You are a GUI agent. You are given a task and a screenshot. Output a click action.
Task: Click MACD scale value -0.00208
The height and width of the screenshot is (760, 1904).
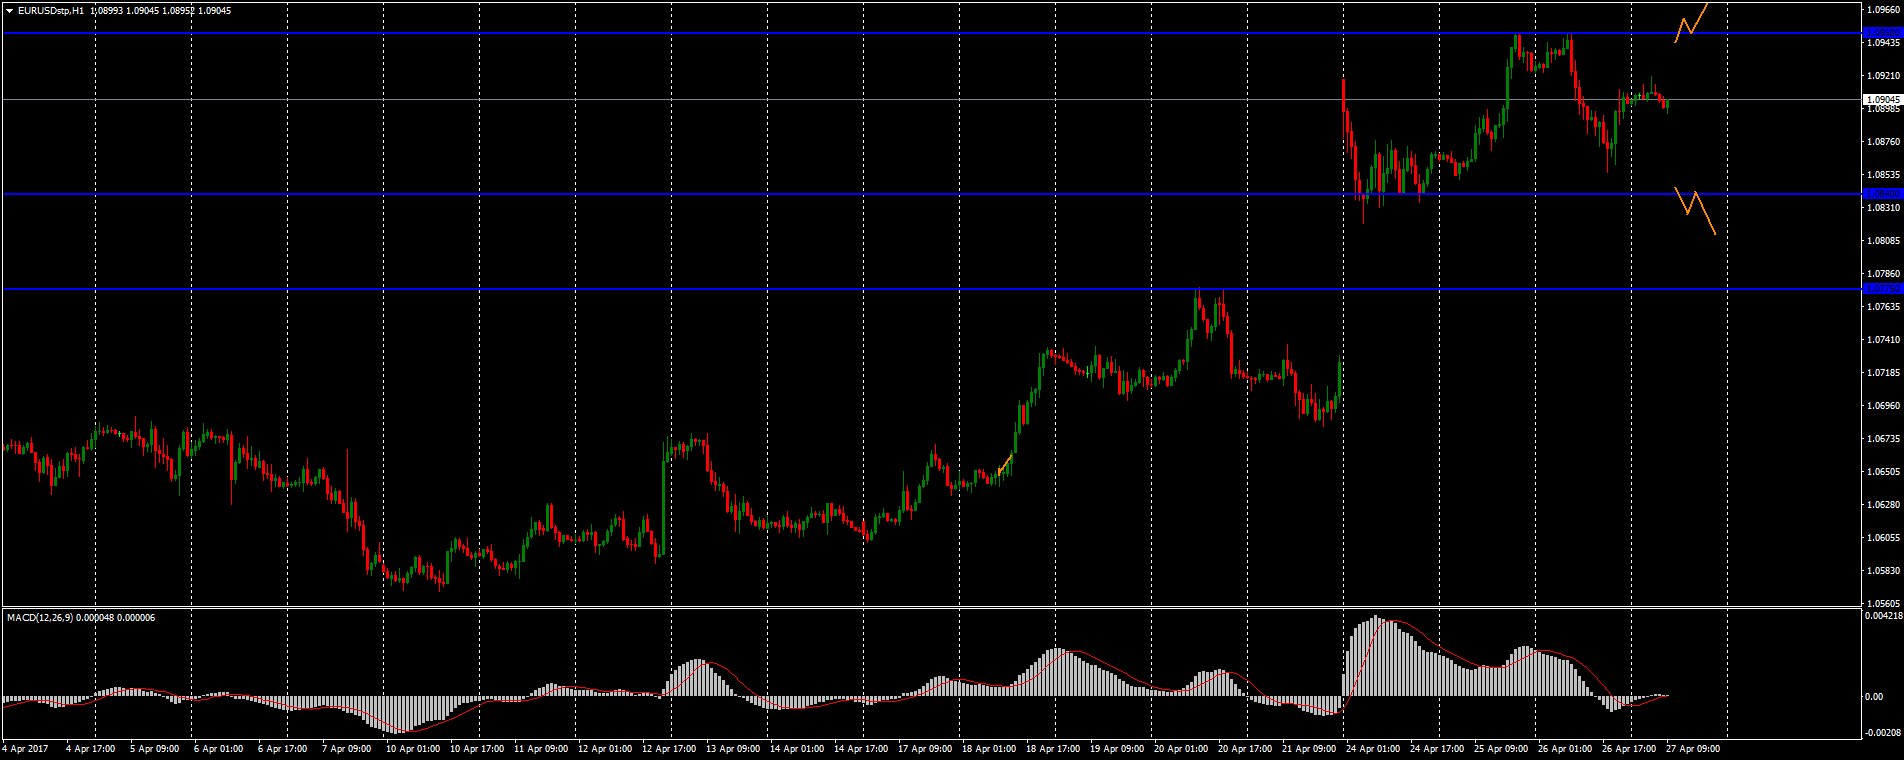pyautogui.click(x=1884, y=733)
